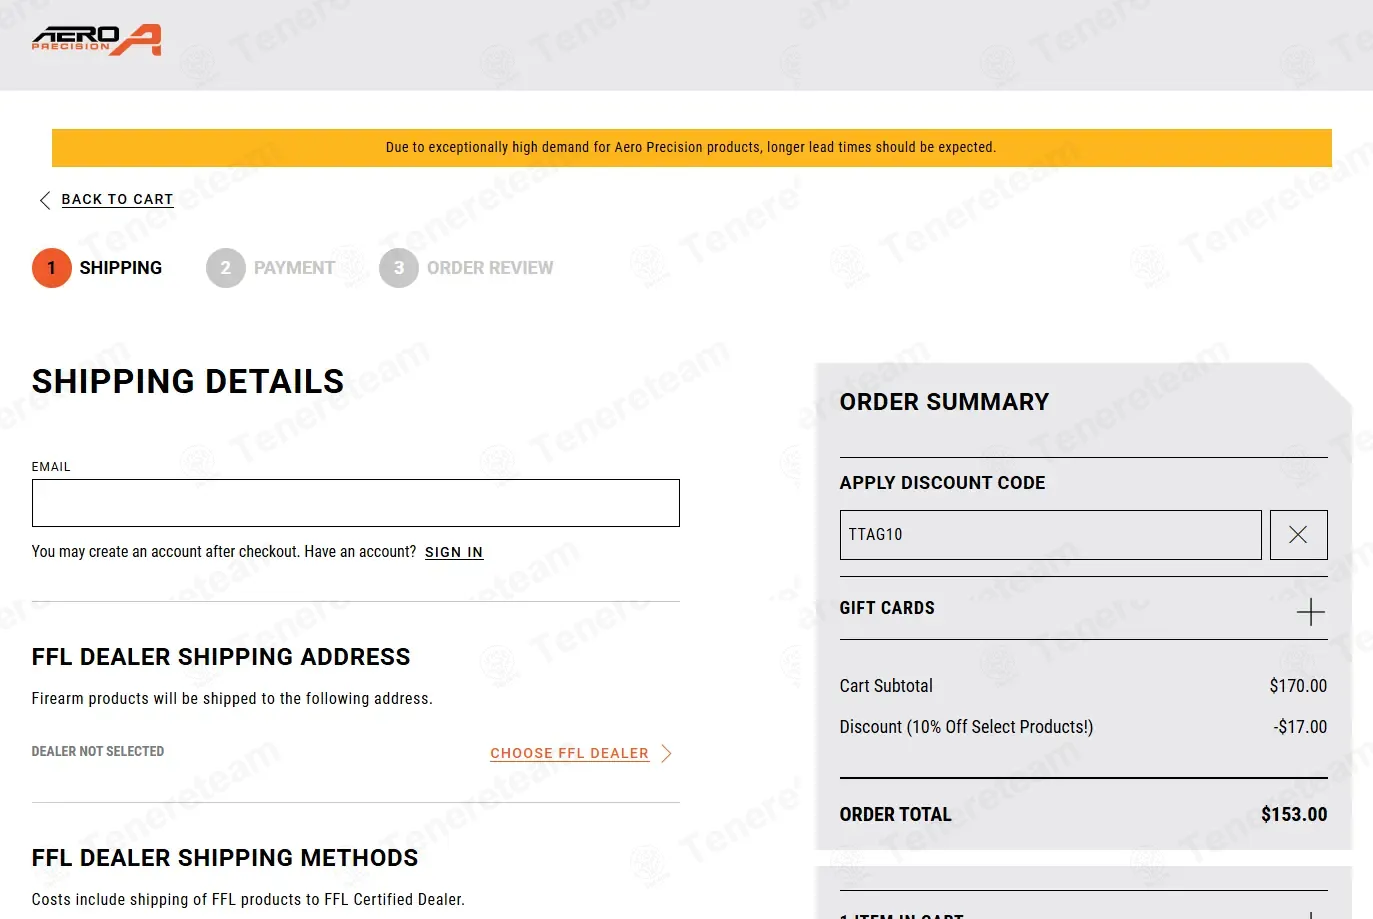Select the Shipping step label
Viewport: 1373px width, 919px height.
click(x=121, y=268)
